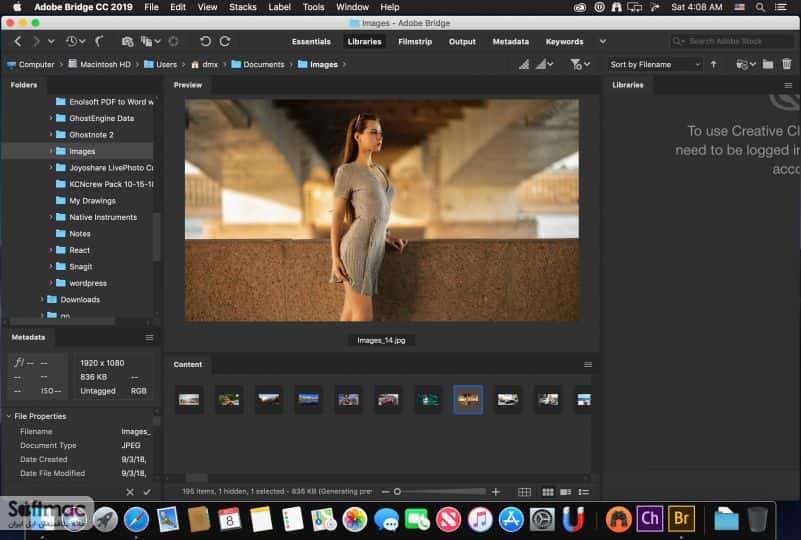This screenshot has width=801, height=540.
Task: Switch to Keywords workspace
Action: (x=564, y=41)
